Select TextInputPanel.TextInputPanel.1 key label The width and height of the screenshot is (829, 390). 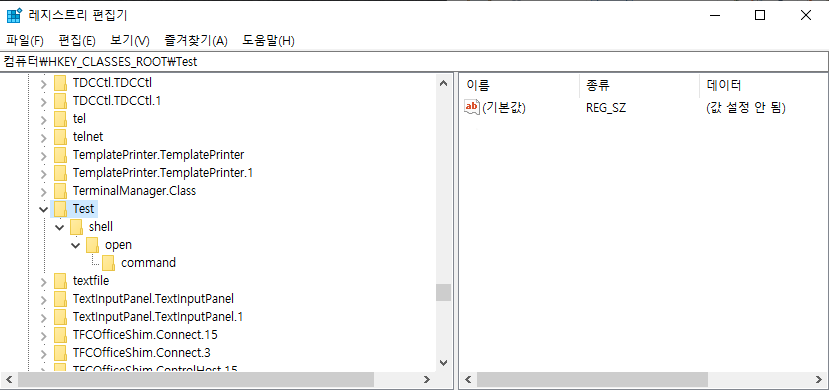(158, 317)
